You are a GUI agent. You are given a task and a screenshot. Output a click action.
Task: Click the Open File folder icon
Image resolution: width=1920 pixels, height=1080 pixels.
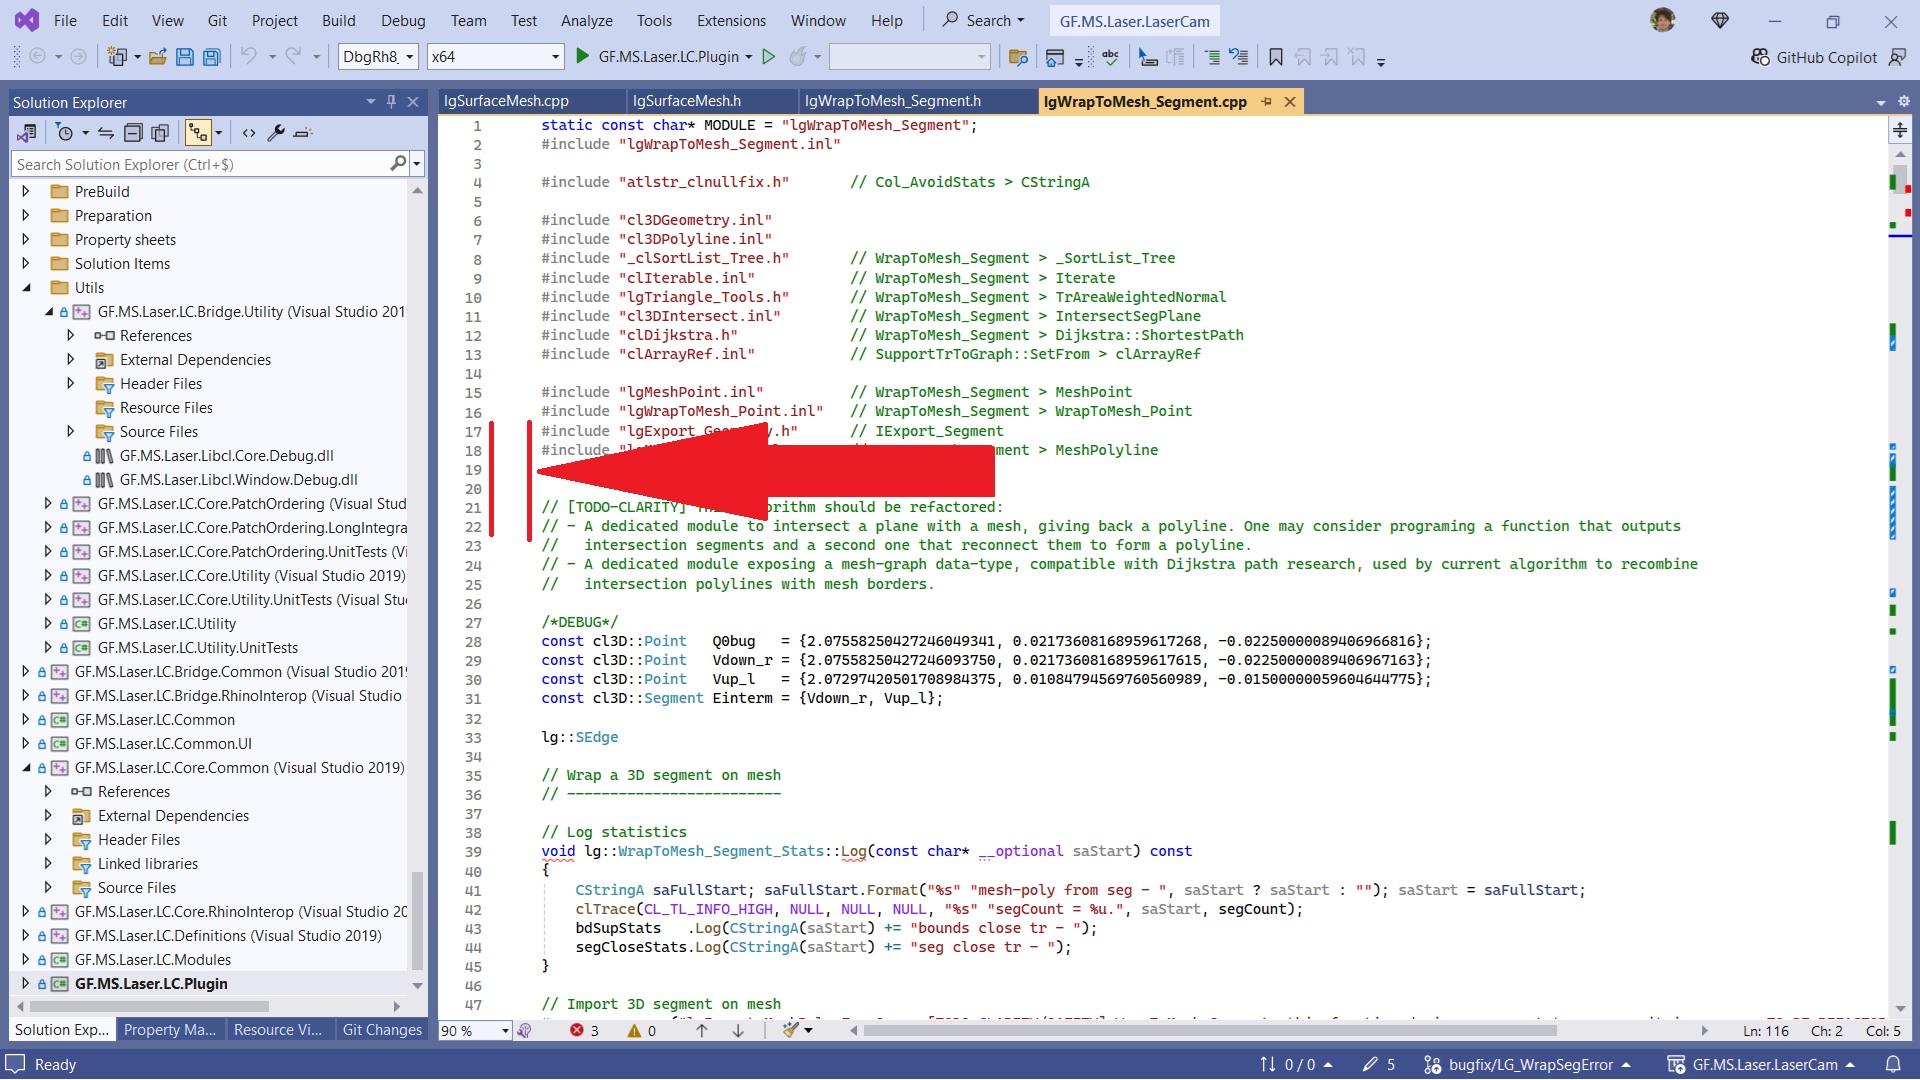pyautogui.click(x=158, y=57)
